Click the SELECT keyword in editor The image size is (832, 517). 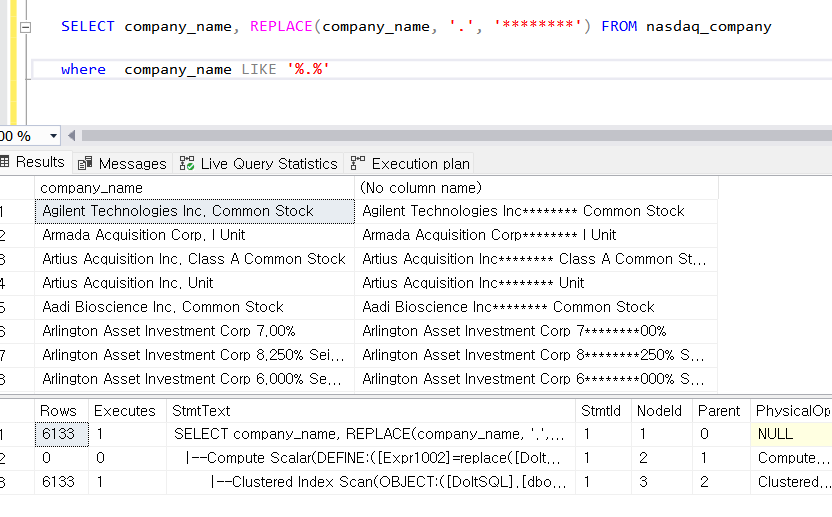click(88, 27)
